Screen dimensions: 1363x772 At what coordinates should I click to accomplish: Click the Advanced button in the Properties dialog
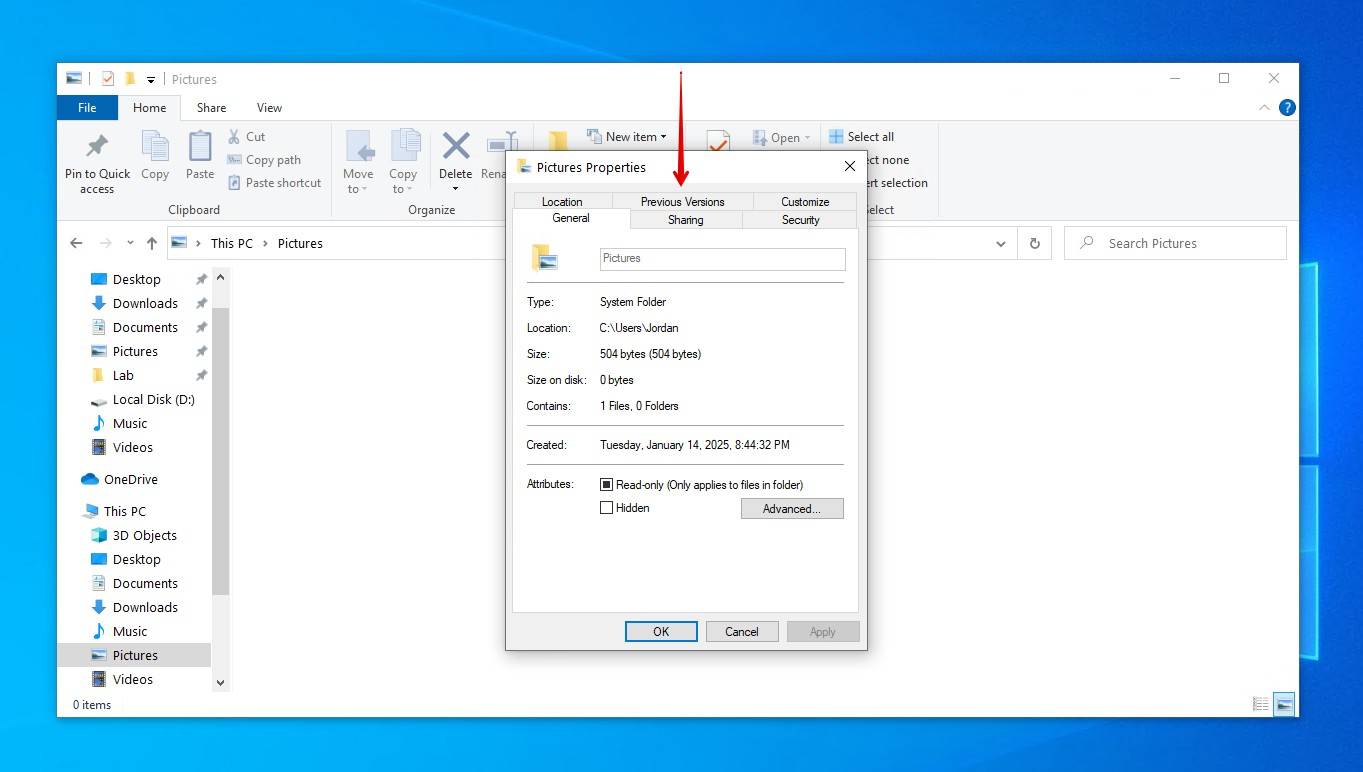click(791, 508)
